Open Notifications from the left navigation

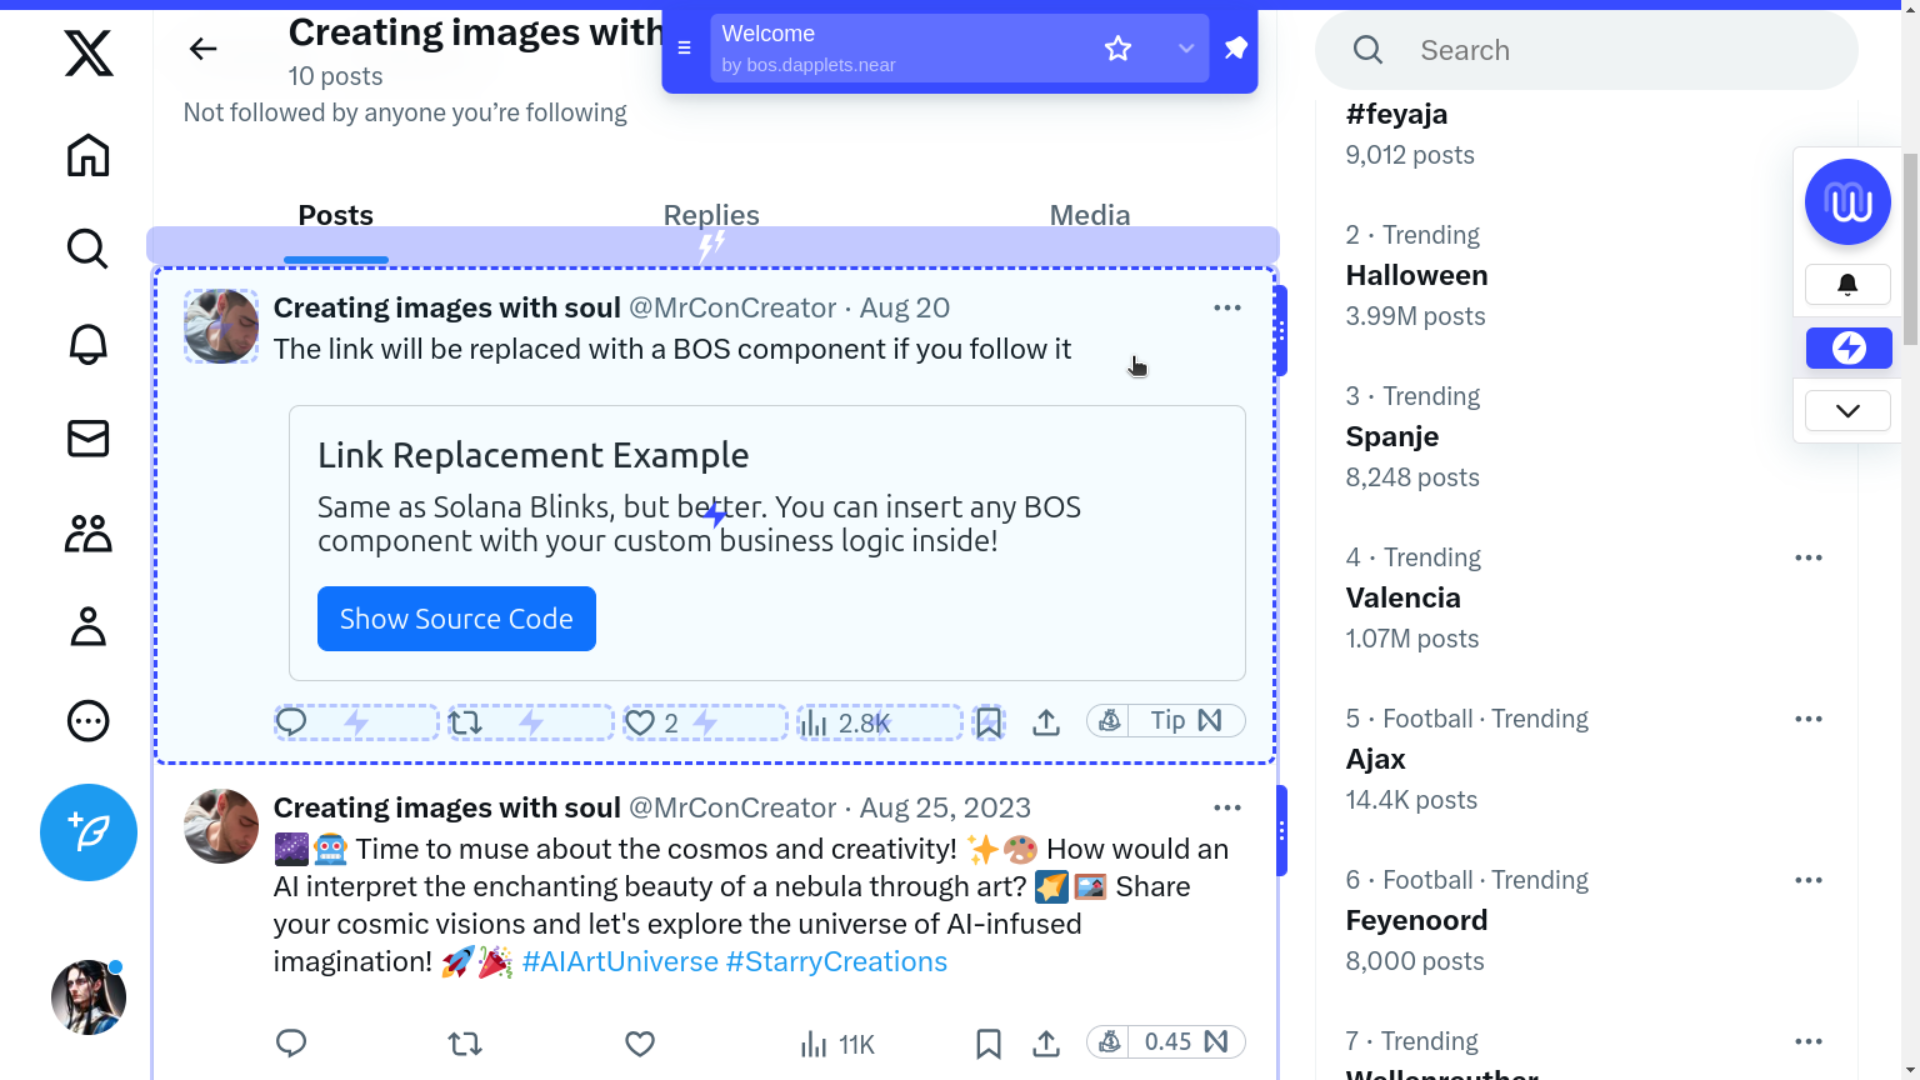88,343
